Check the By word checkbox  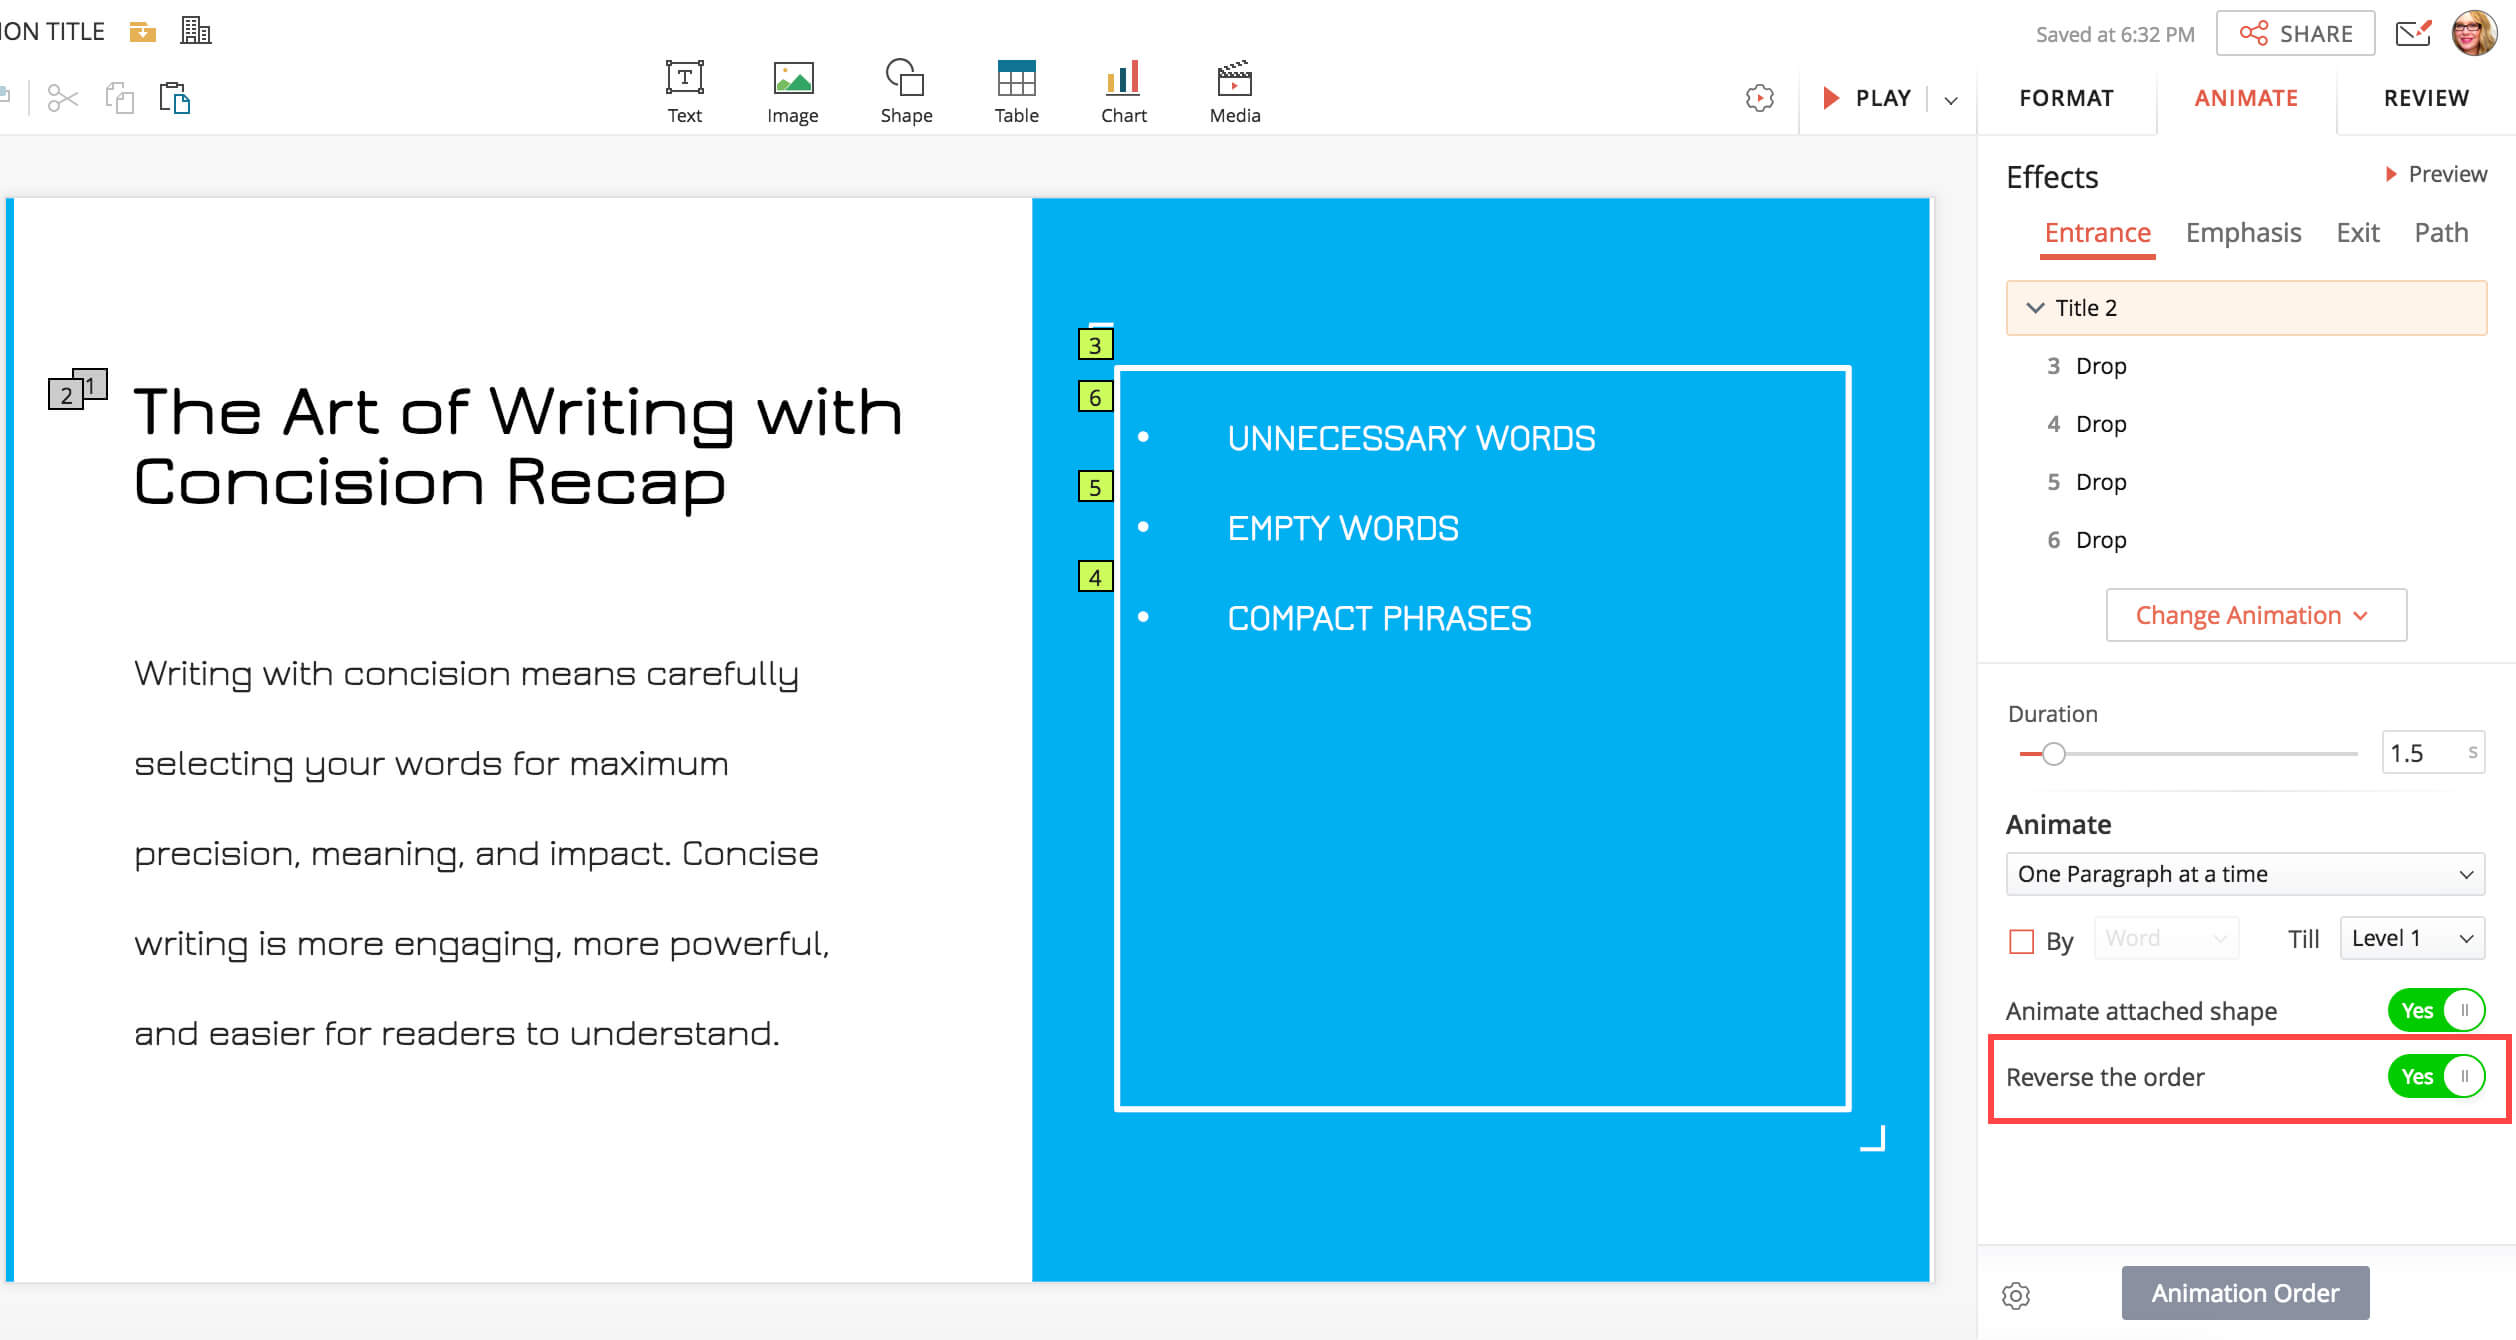[2021, 941]
